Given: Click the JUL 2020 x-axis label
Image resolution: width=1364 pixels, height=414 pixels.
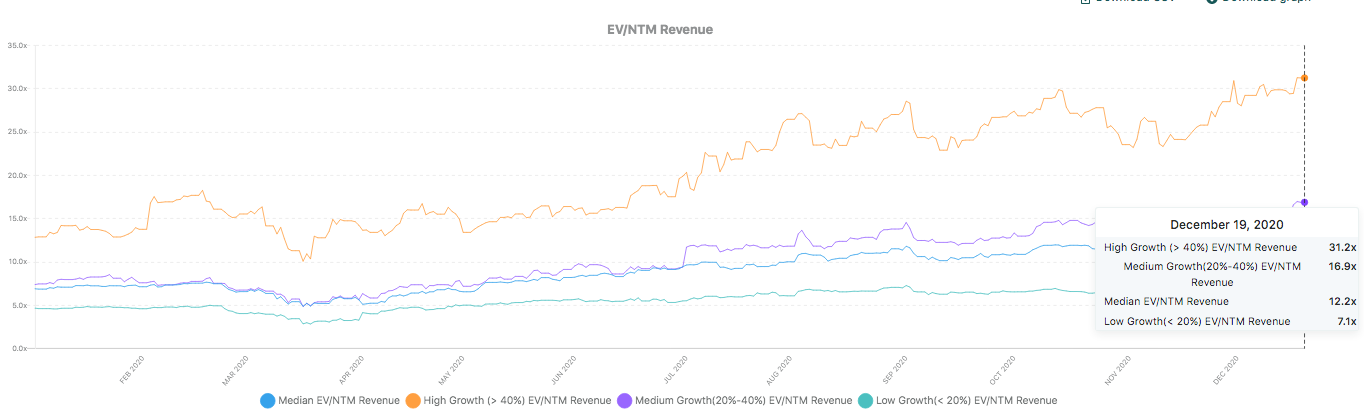Looking at the screenshot, I should click(674, 369).
